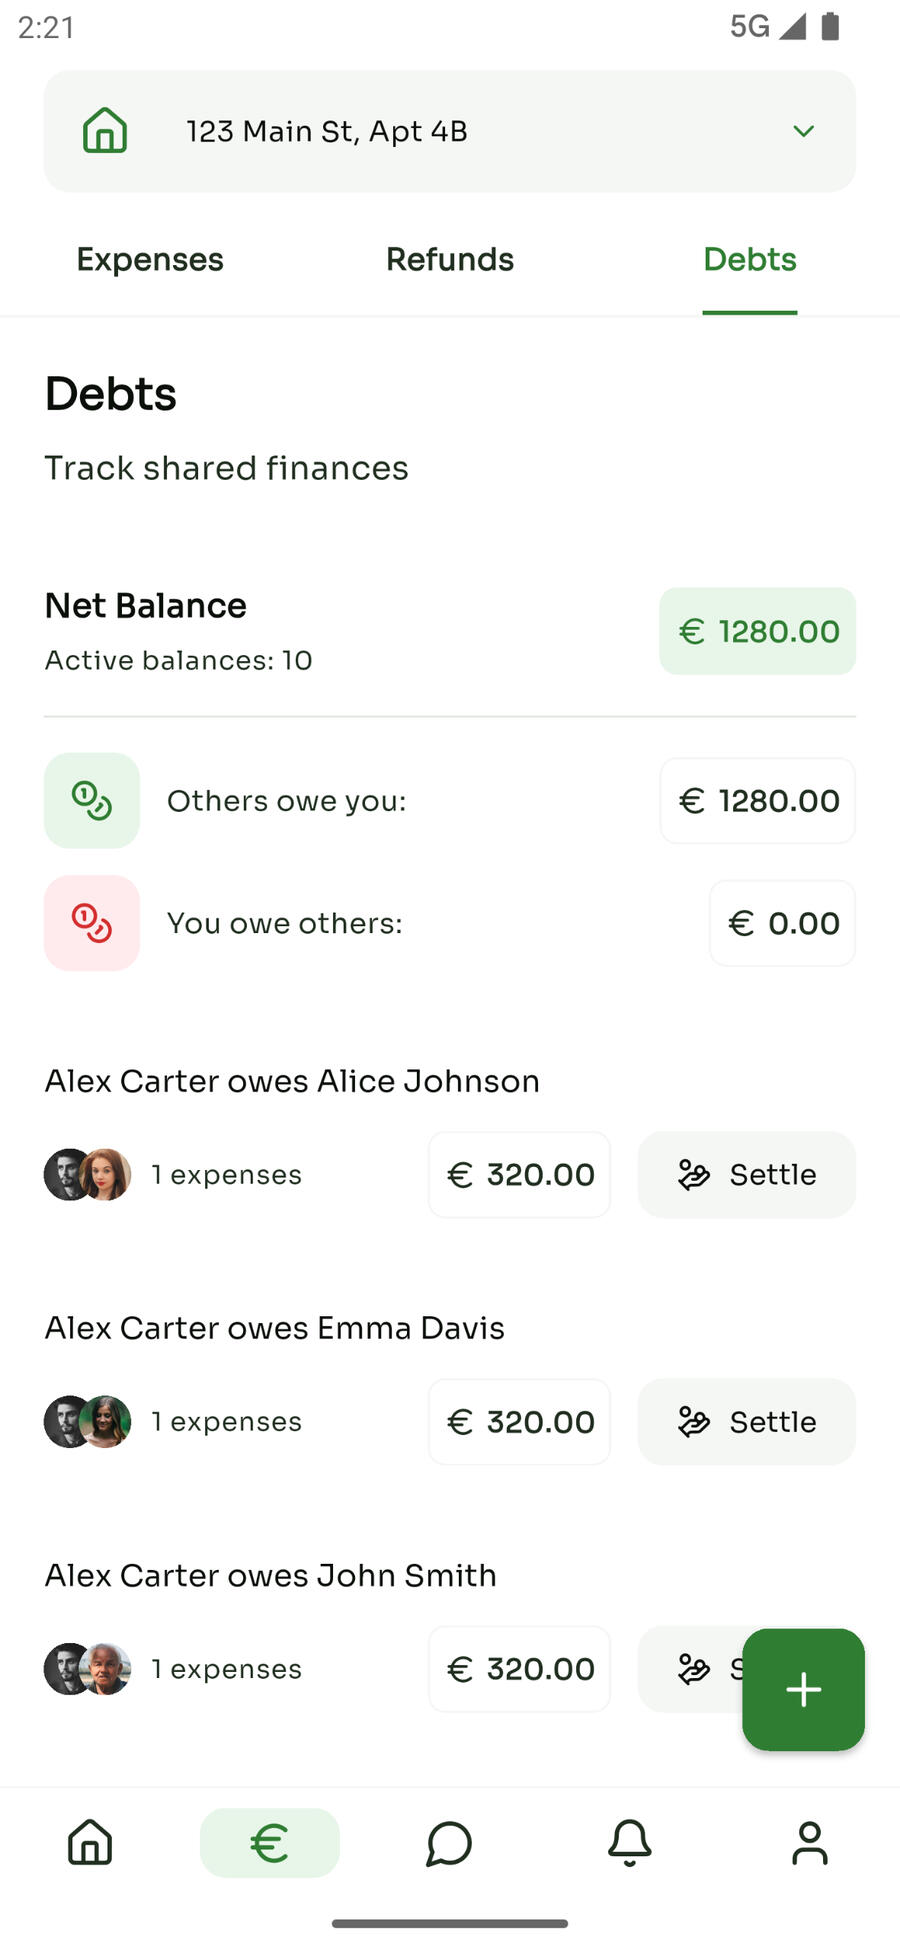Settle the debt with Alice Johnson
This screenshot has height=1950, width=900.
tap(747, 1175)
